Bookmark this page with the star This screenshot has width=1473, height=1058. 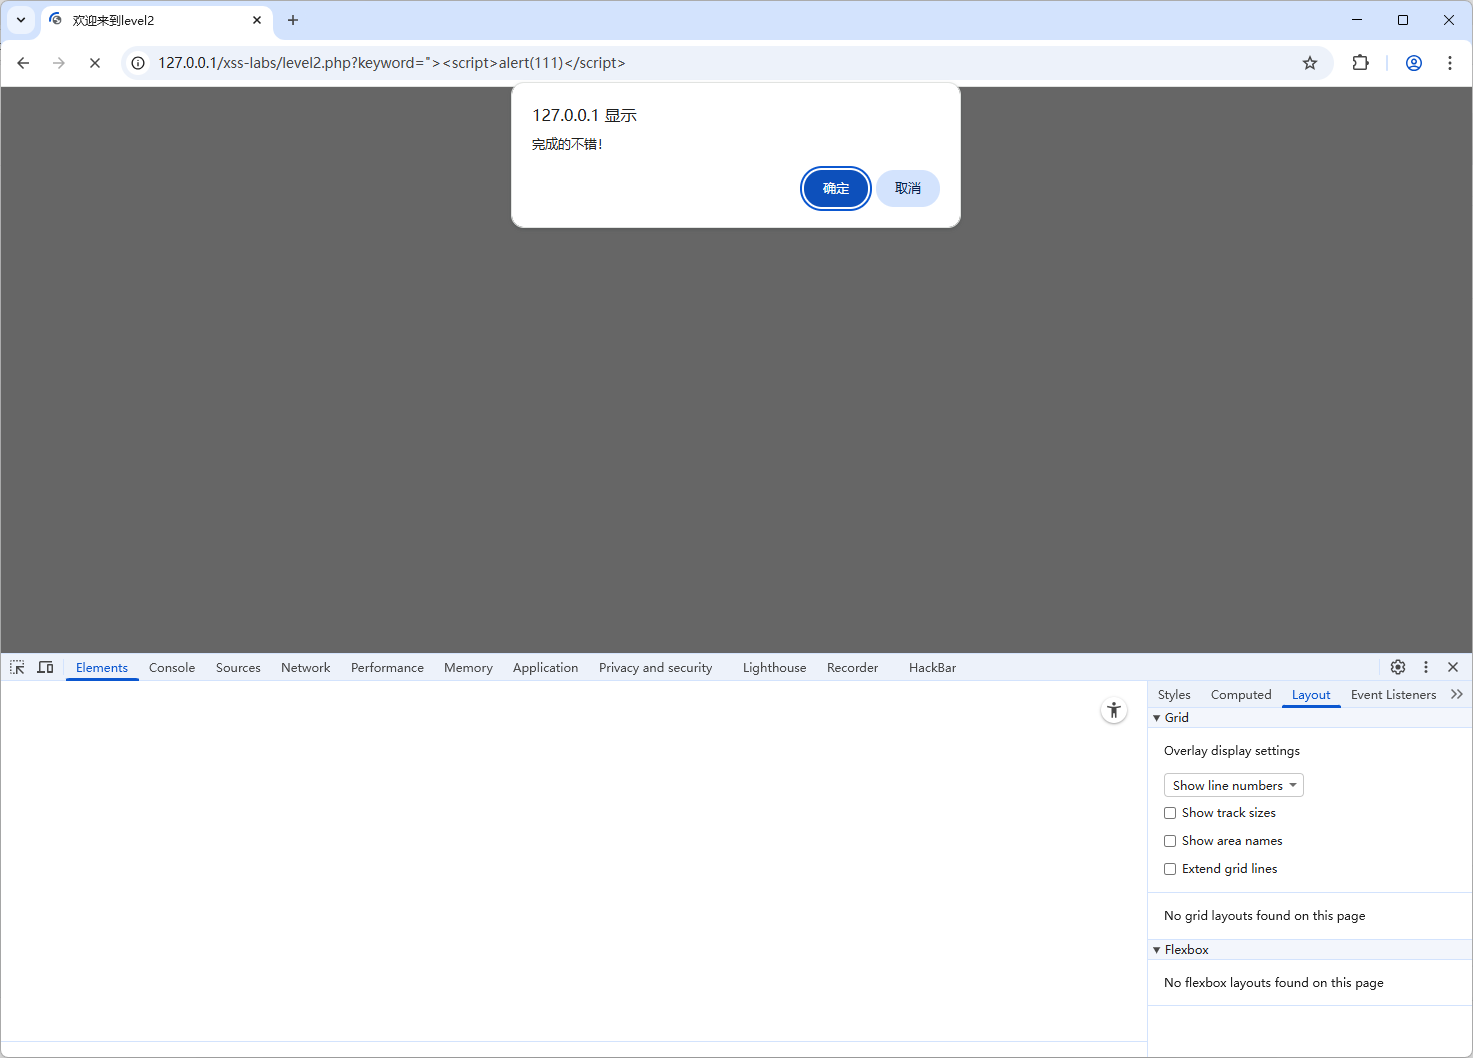(x=1310, y=63)
